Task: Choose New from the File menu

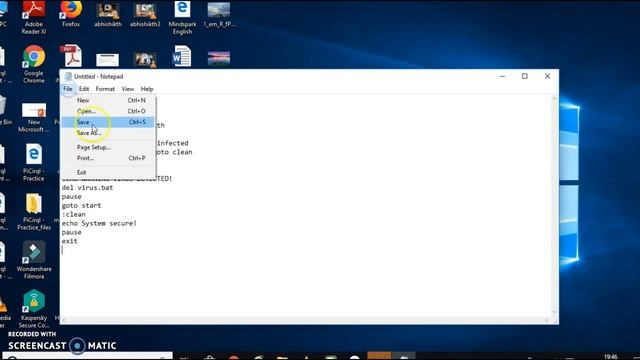Action: pyautogui.click(x=108, y=100)
